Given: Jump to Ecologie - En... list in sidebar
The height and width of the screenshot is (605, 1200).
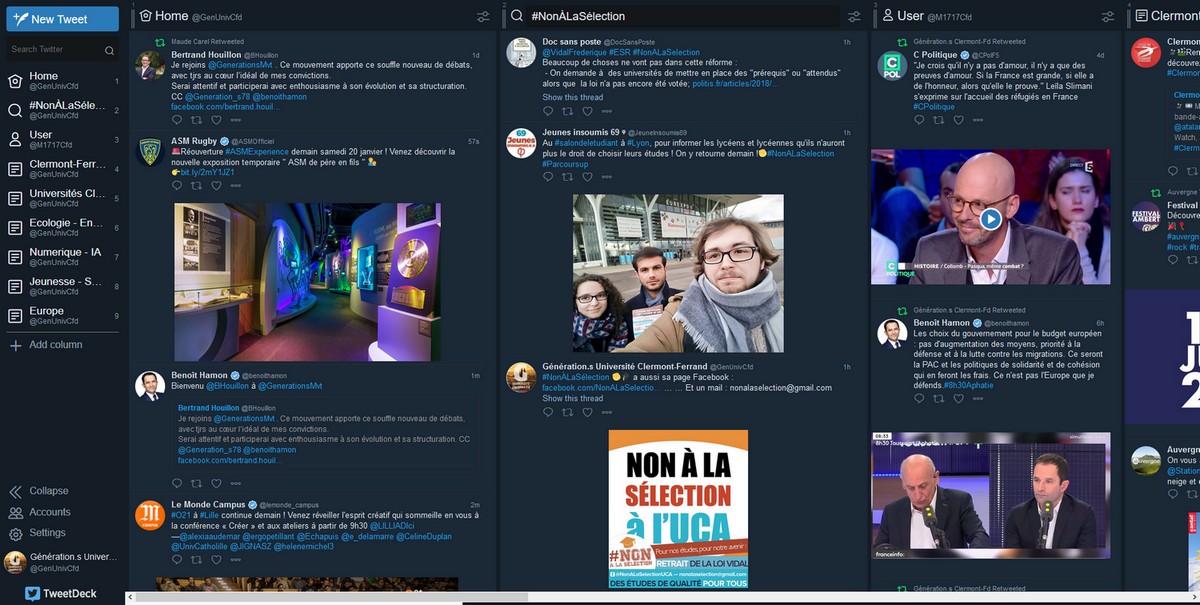Looking at the screenshot, I should pyautogui.click(x=62, y=227).
